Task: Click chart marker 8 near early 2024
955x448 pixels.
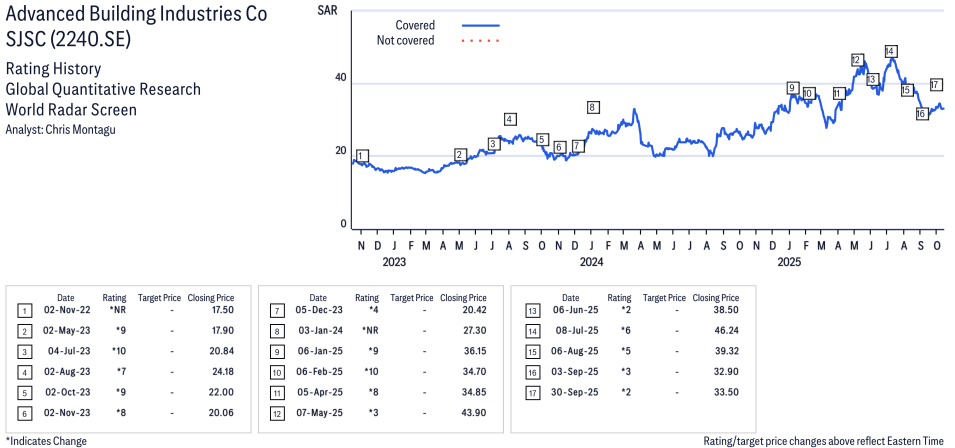Action: [593, 107]
